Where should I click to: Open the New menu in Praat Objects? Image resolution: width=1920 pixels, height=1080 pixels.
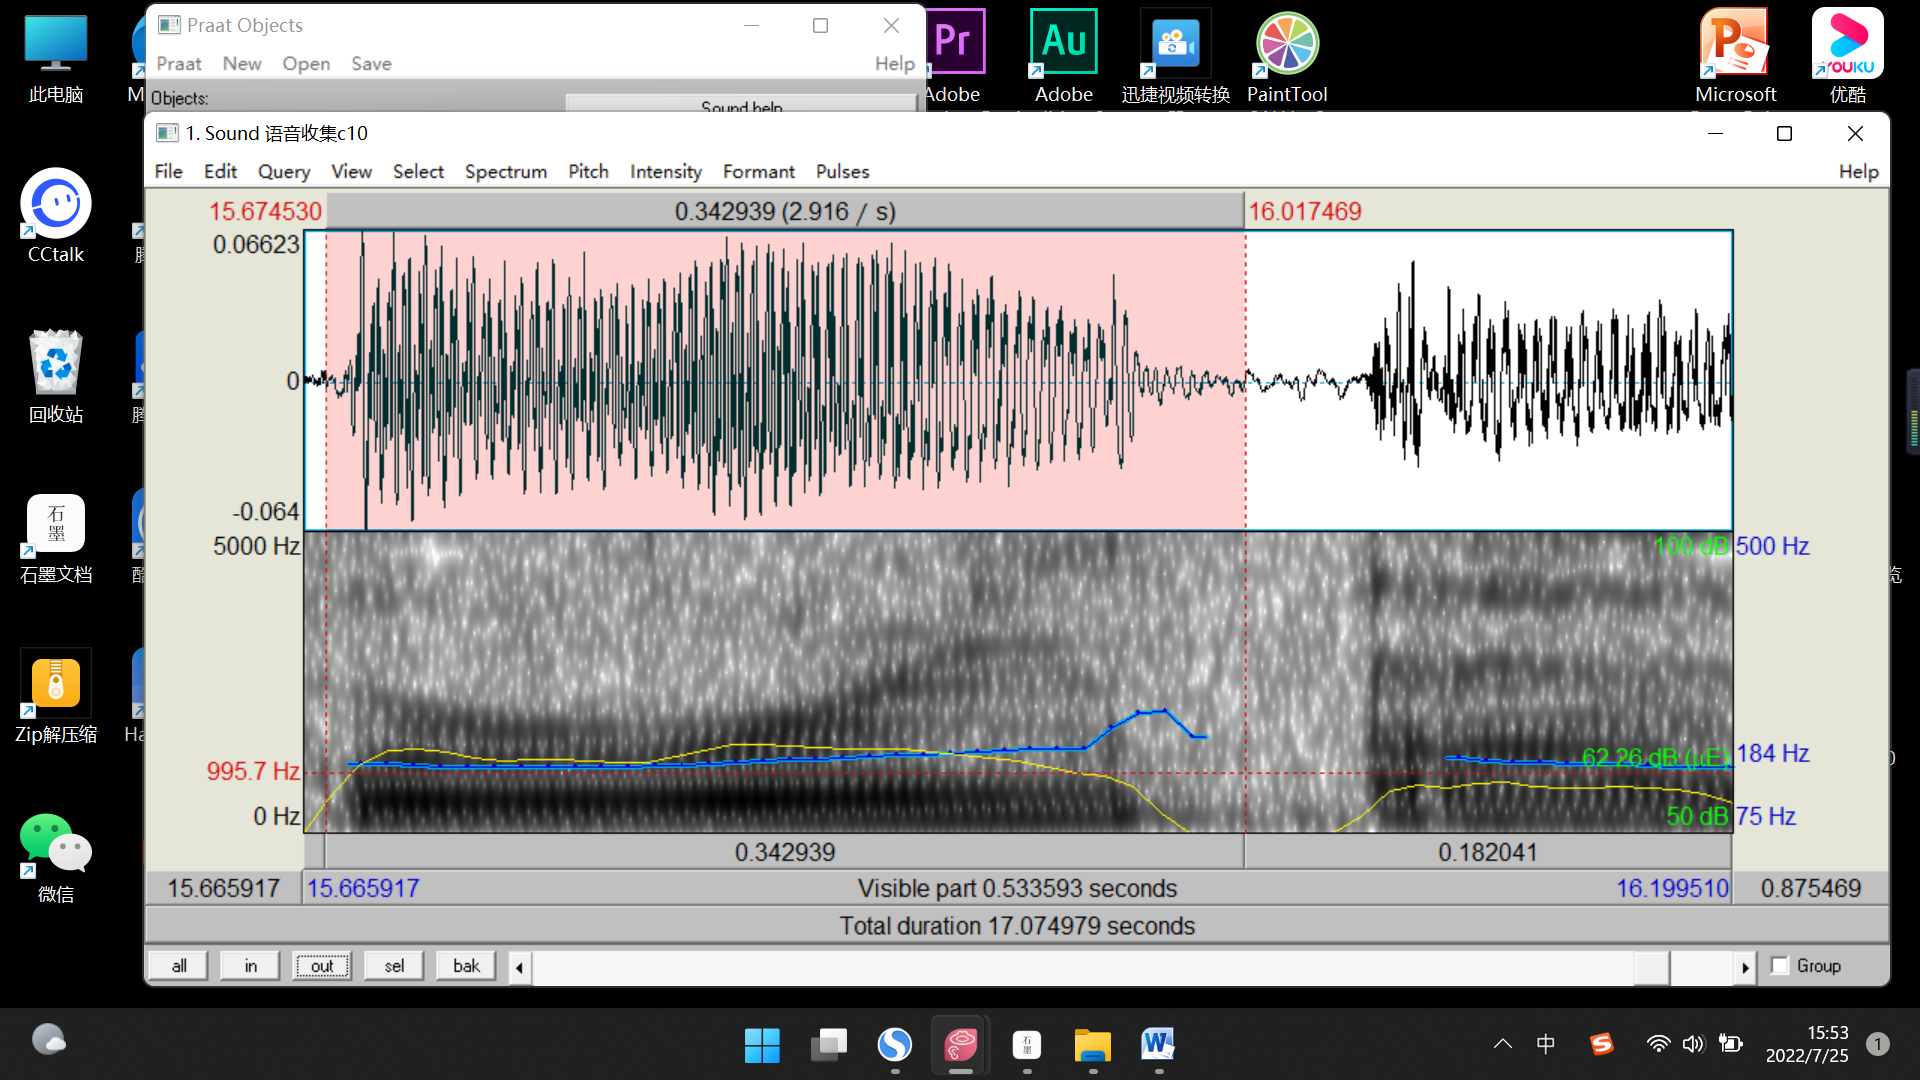[242, 63]
